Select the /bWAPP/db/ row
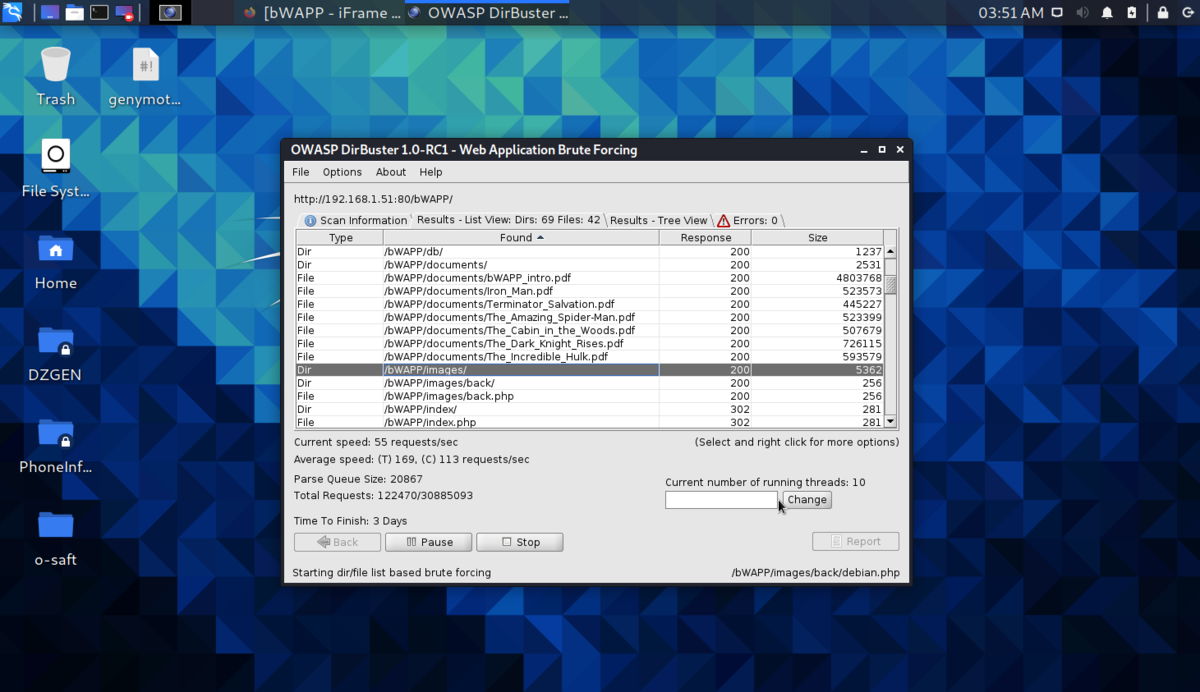 (590, 252)
